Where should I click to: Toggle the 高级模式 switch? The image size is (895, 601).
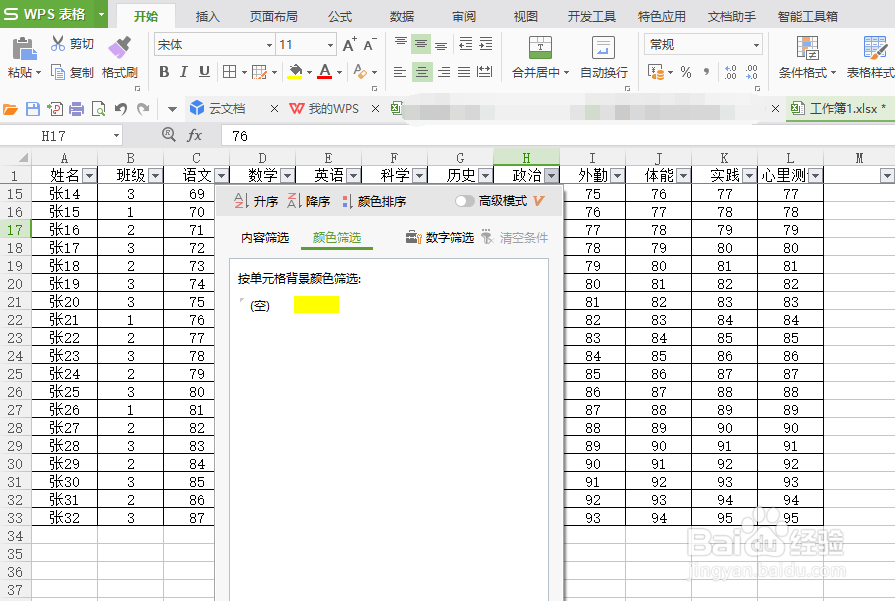[x=465, y=201]
